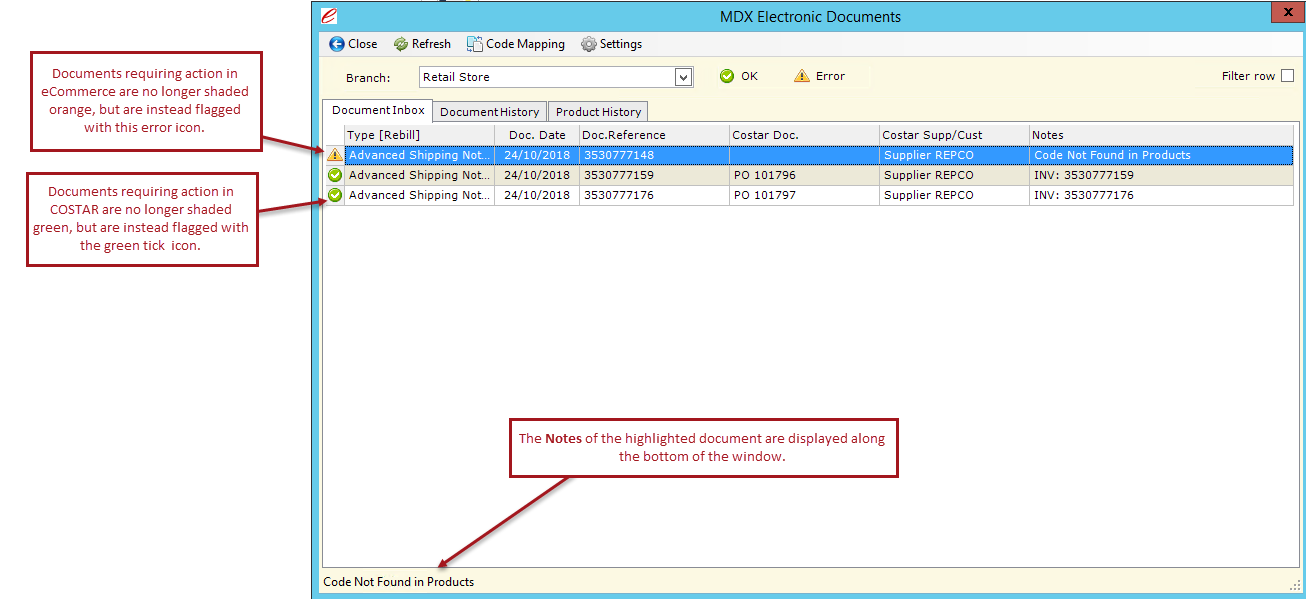The height and width of the screenshot is (599, 1306).
Task: Click PO 101797 cell
Action: (804, 195)
